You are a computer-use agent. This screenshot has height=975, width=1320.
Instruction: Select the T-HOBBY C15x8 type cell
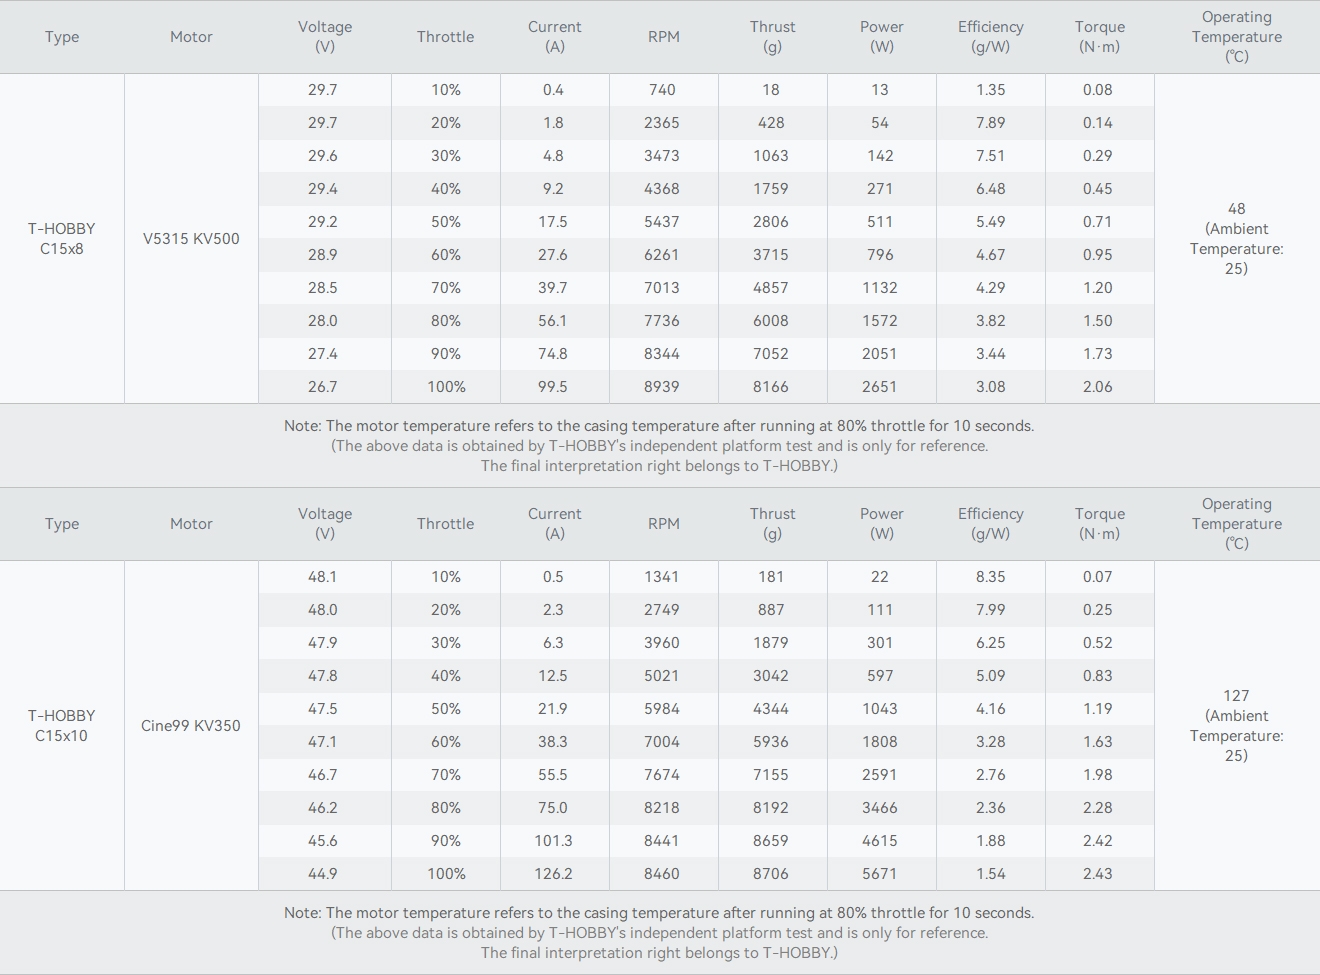click(62, 239)
